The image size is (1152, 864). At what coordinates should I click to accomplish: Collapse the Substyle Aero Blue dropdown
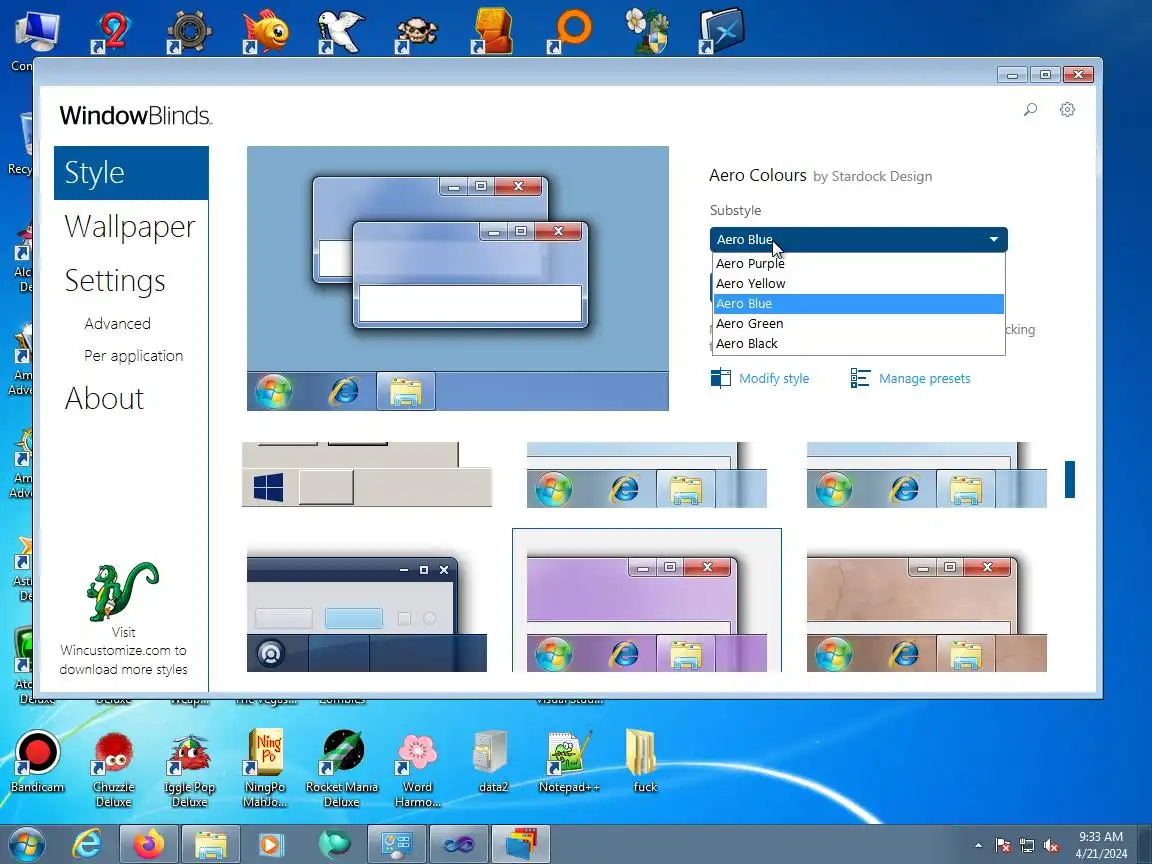[x=858, y=240]
